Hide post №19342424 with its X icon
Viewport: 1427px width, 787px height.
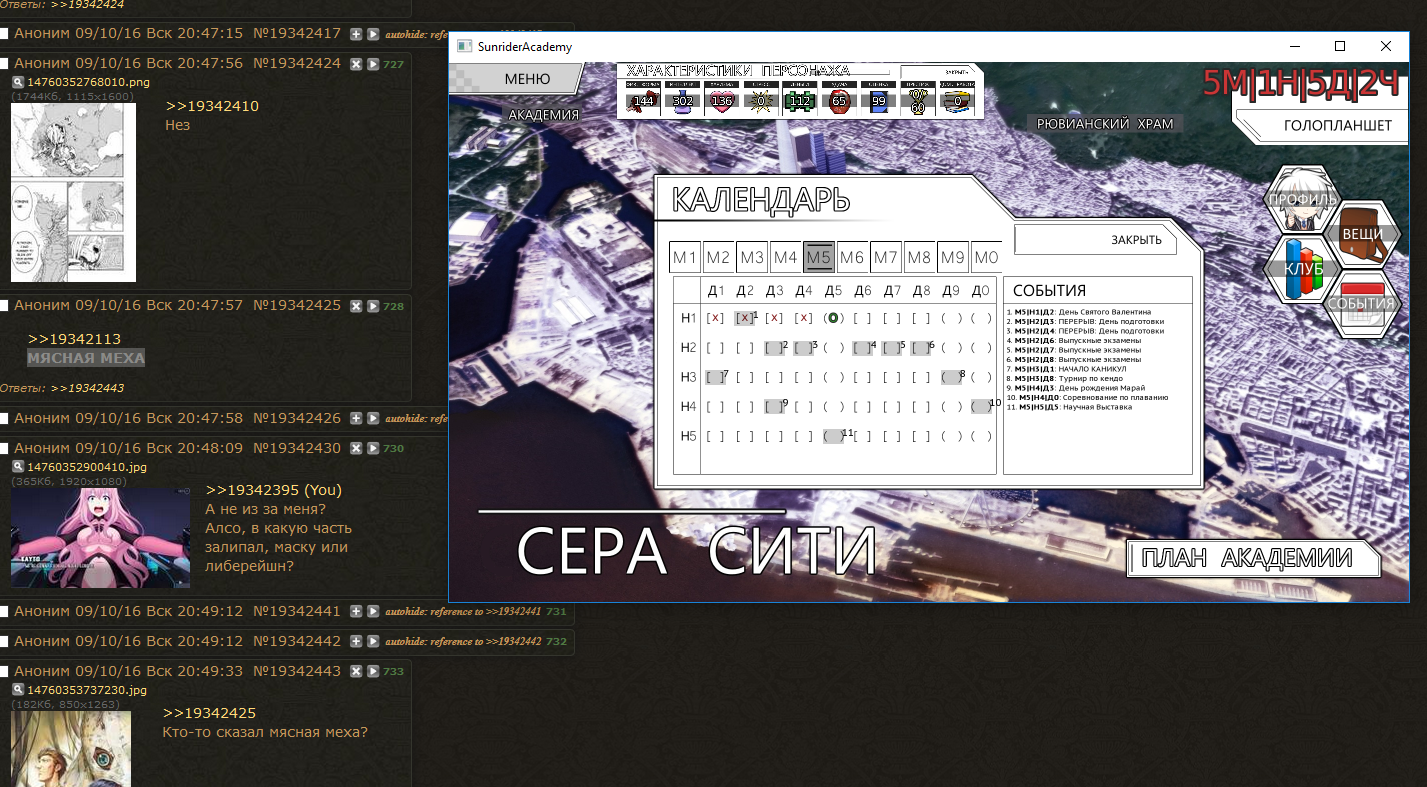coord(355,64)
